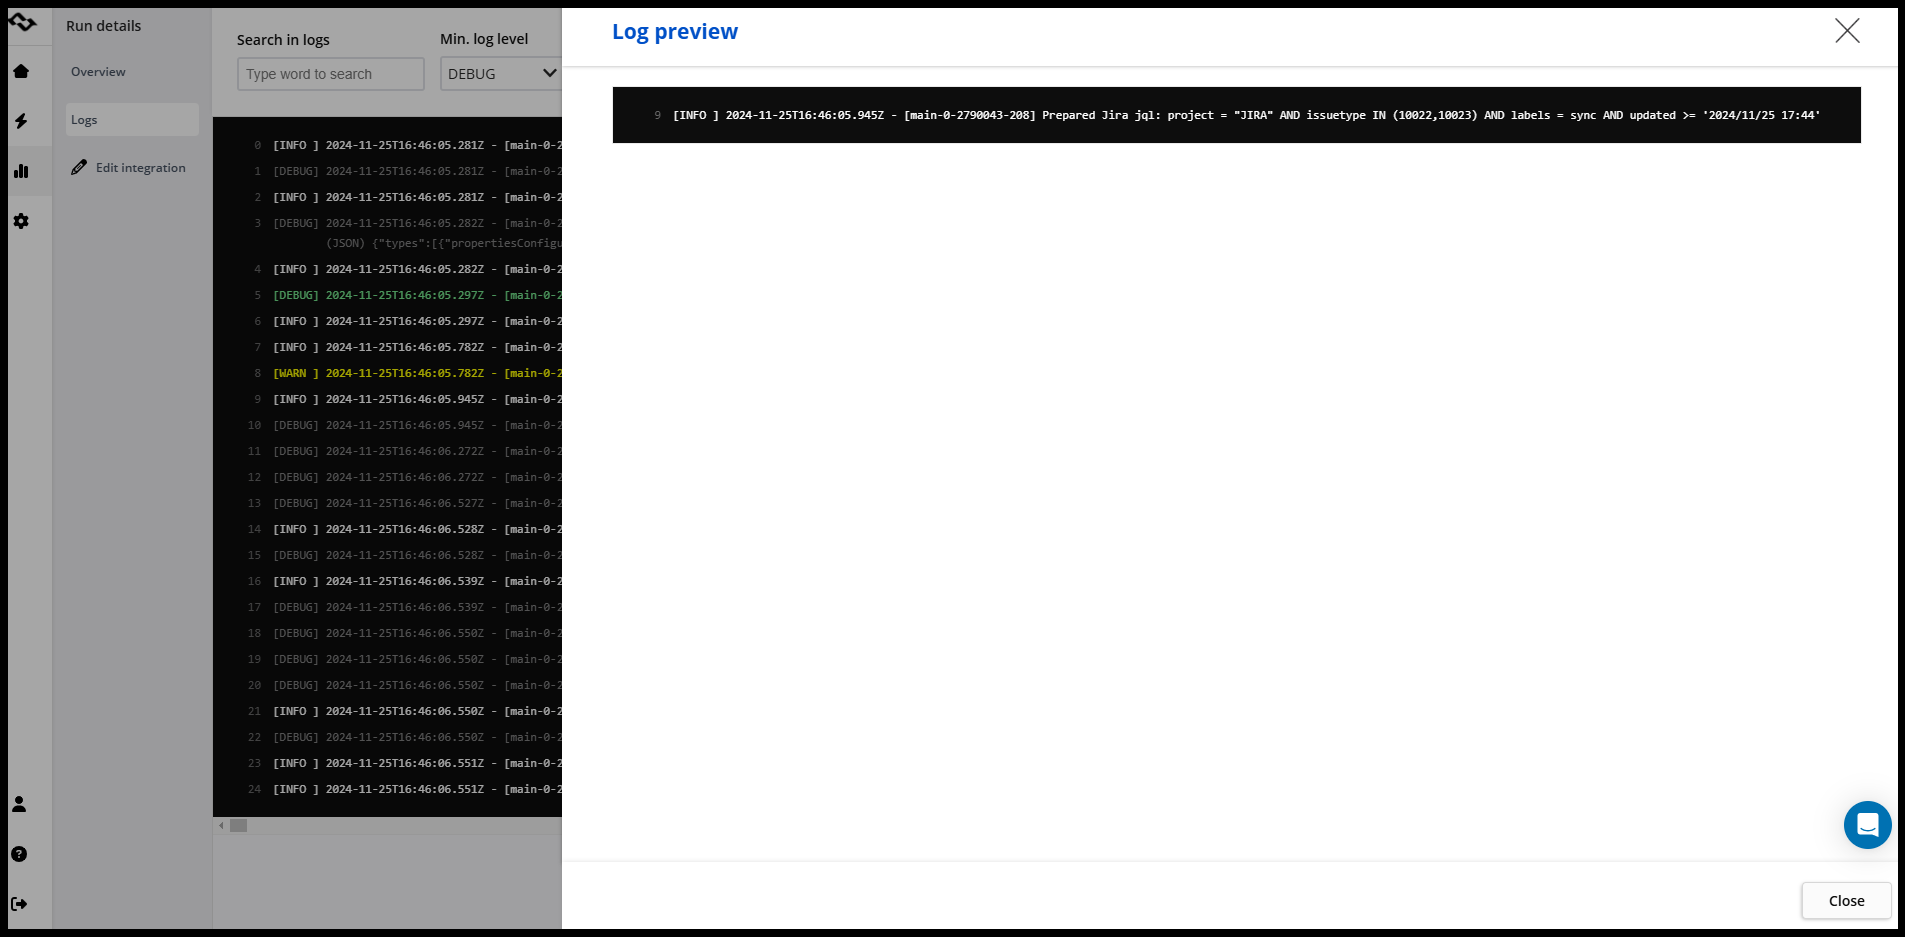Open the chat support bubble
1905x937 pixels.
pyautogui.click(x=1867, y=825)
